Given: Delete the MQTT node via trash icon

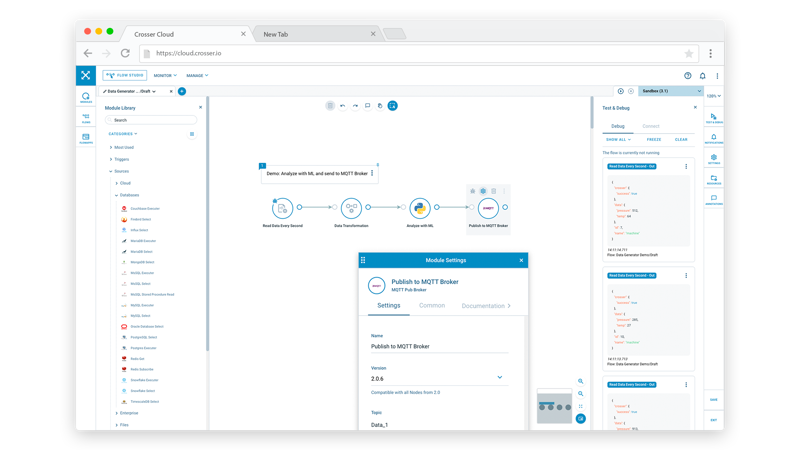Looking at the screenshot, I should [x=493, y=191].
